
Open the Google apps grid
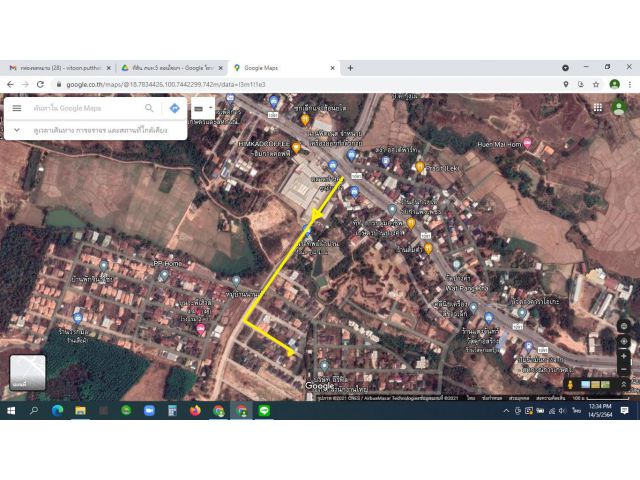598,108
